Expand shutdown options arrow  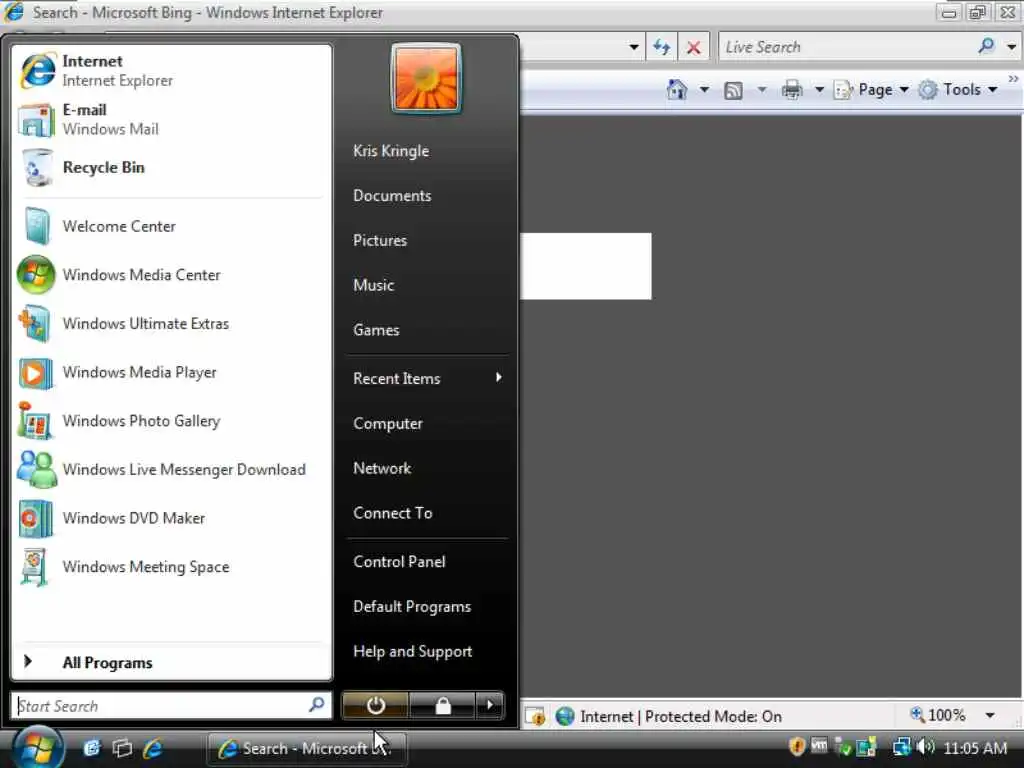pos(490,705)
